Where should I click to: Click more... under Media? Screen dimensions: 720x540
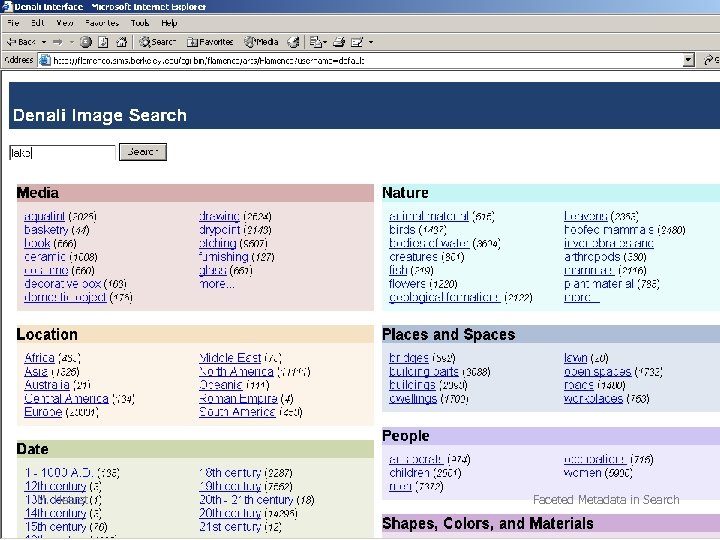point(216,284)
